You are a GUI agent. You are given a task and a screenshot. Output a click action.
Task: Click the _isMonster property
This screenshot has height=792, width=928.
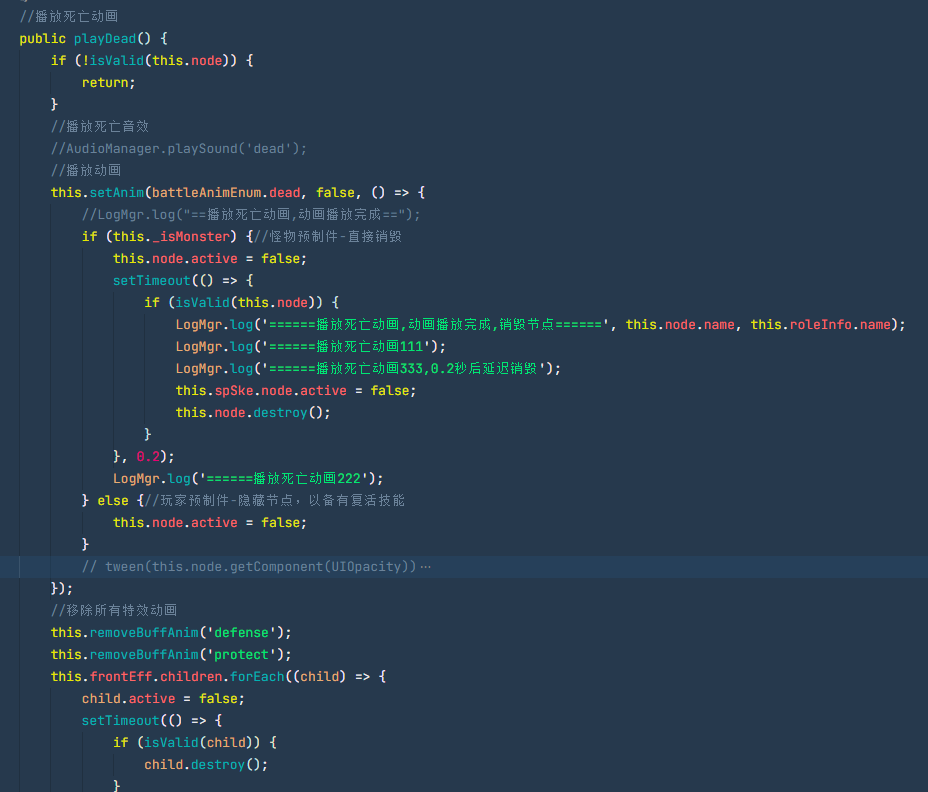(191, 236)
